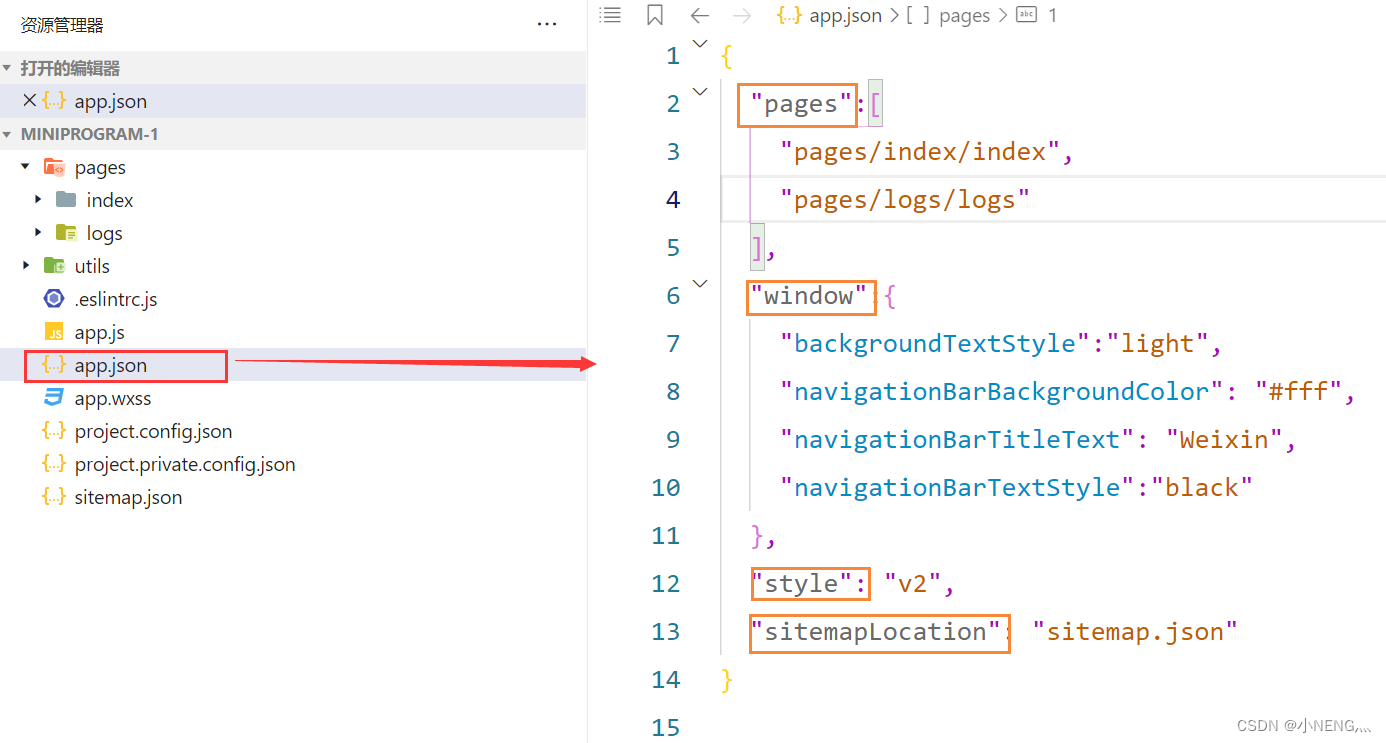Click the "Weixin" value
Viewport: 1386px width, 743px height.
(1224, 440)
